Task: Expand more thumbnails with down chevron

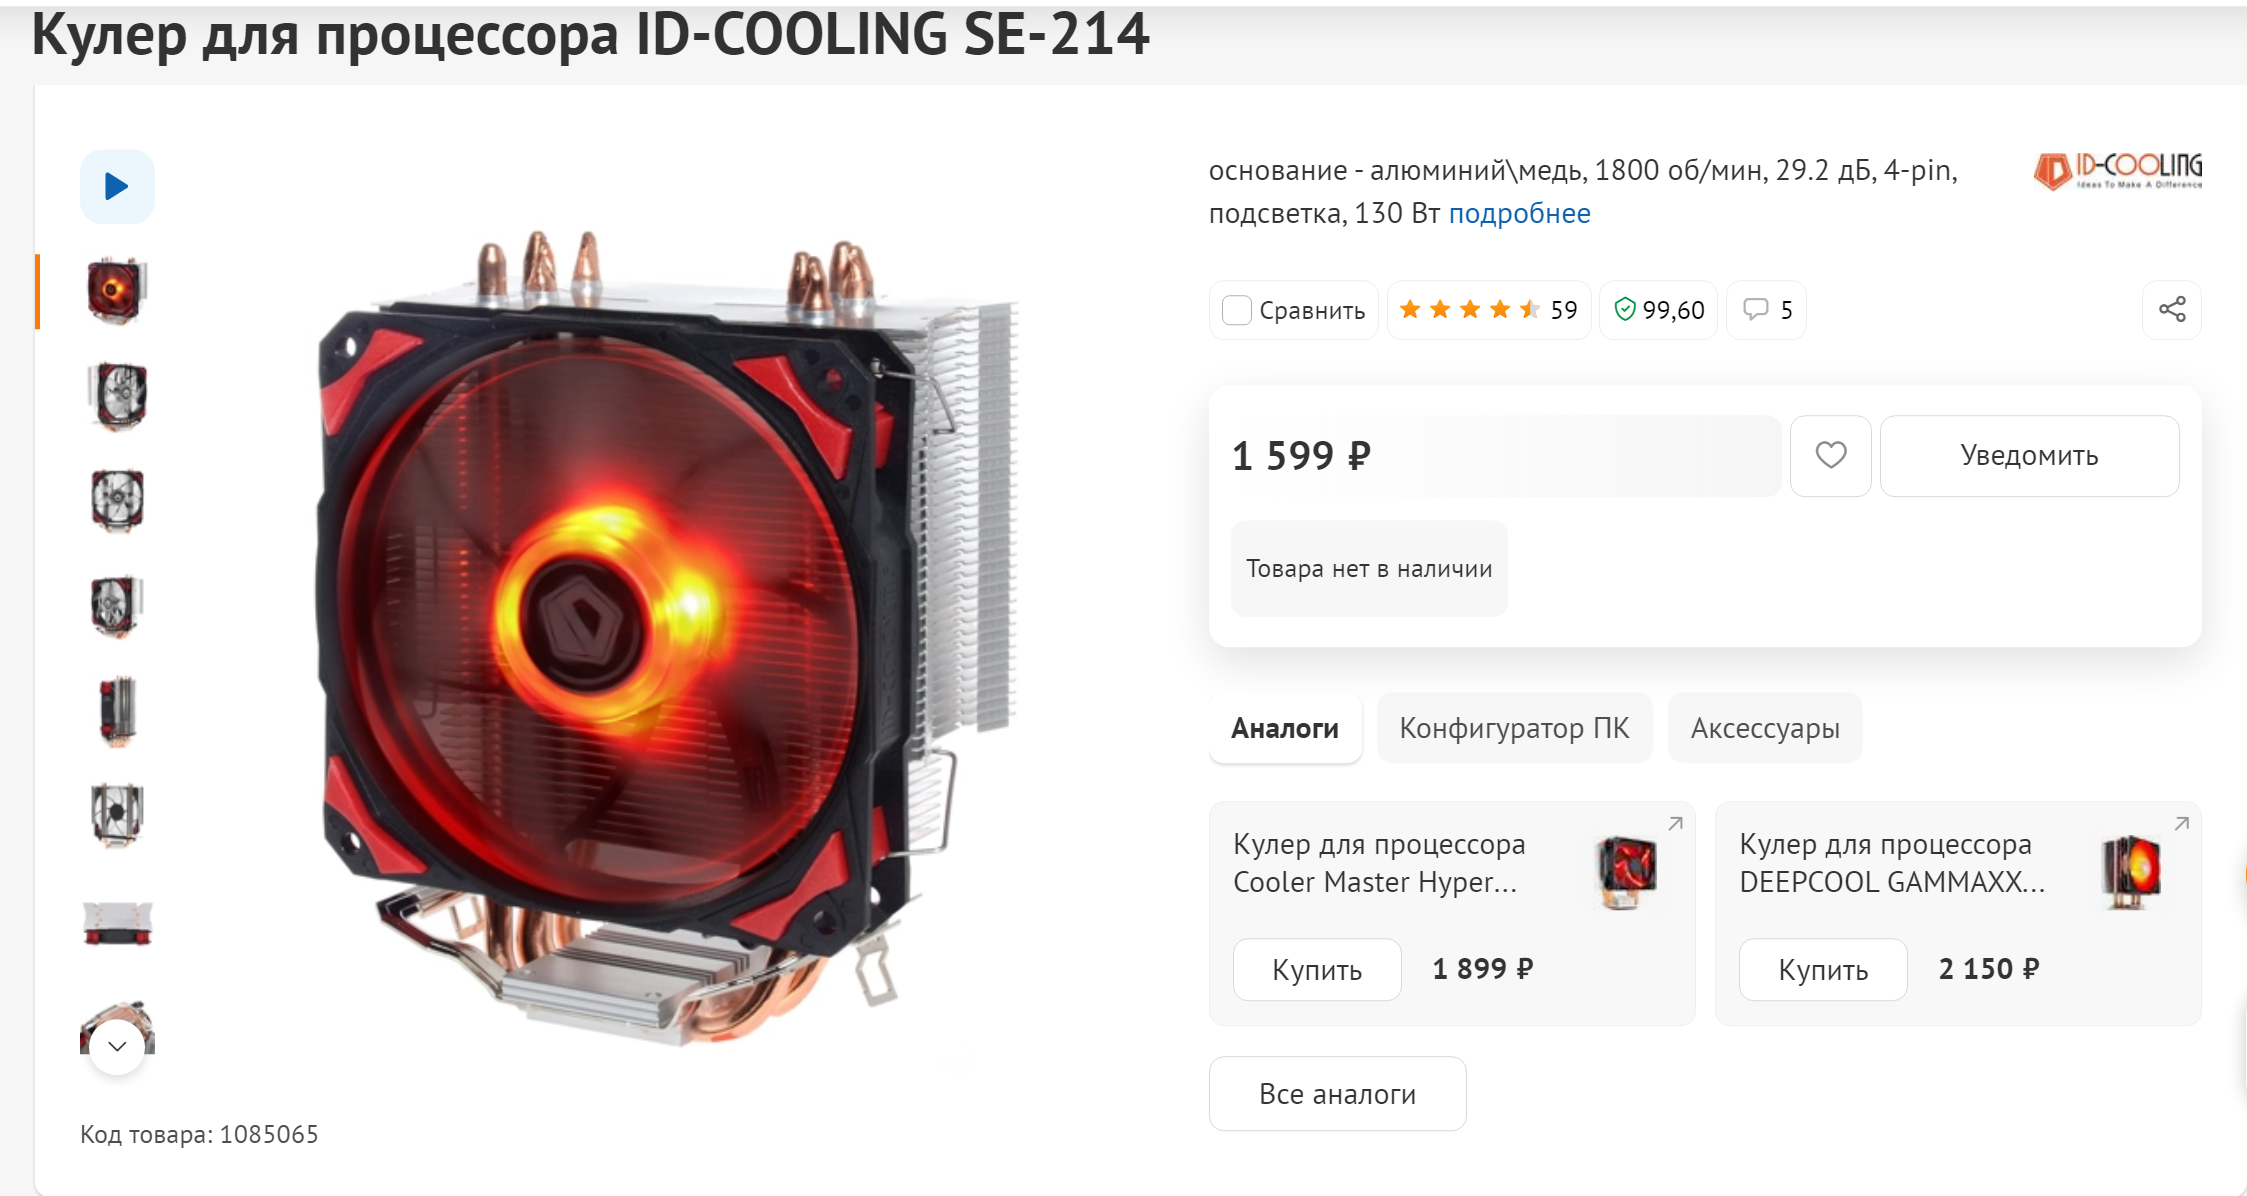Action: [x=117, y=1046]
